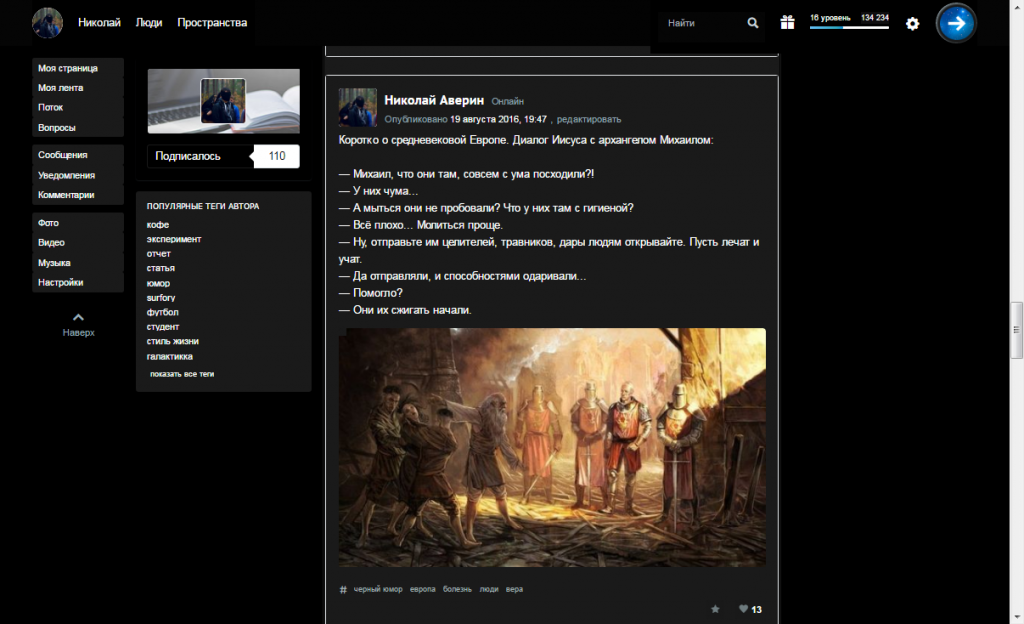Click the Онлайн status label
The height and width of the screenshot is (624, 1024).
[507, 101]
